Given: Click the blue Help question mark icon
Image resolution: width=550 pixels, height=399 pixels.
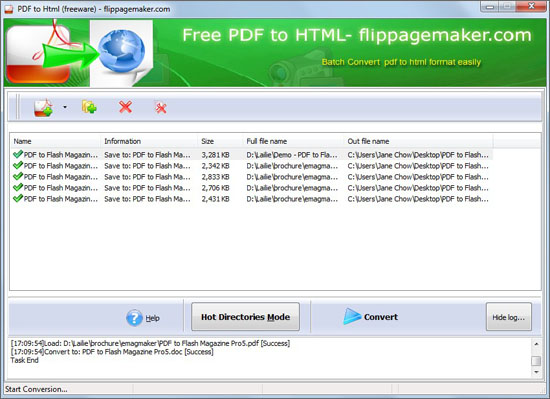Looking at the screenshot, I should pyautogui.click(x=134, y=318).
